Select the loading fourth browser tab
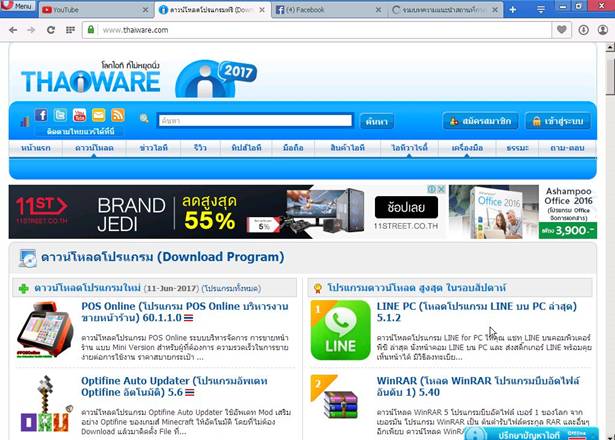615x440 pixels. [446, 10]
